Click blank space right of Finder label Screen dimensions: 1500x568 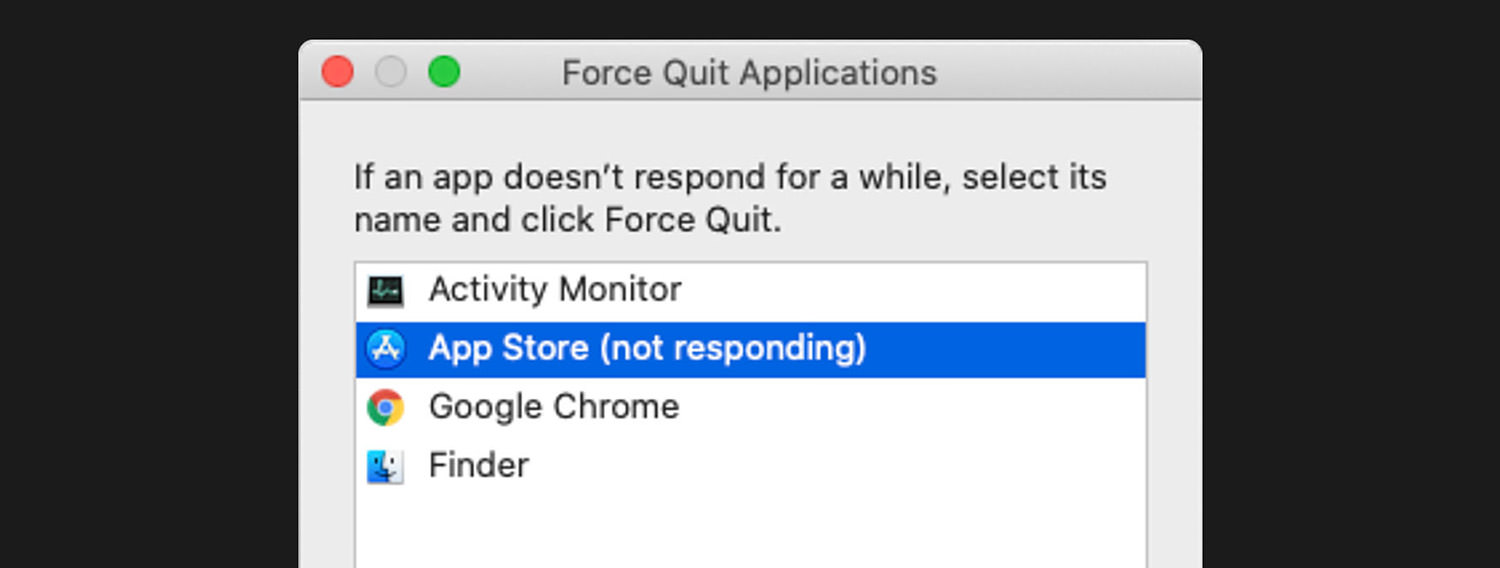point(838,466)
